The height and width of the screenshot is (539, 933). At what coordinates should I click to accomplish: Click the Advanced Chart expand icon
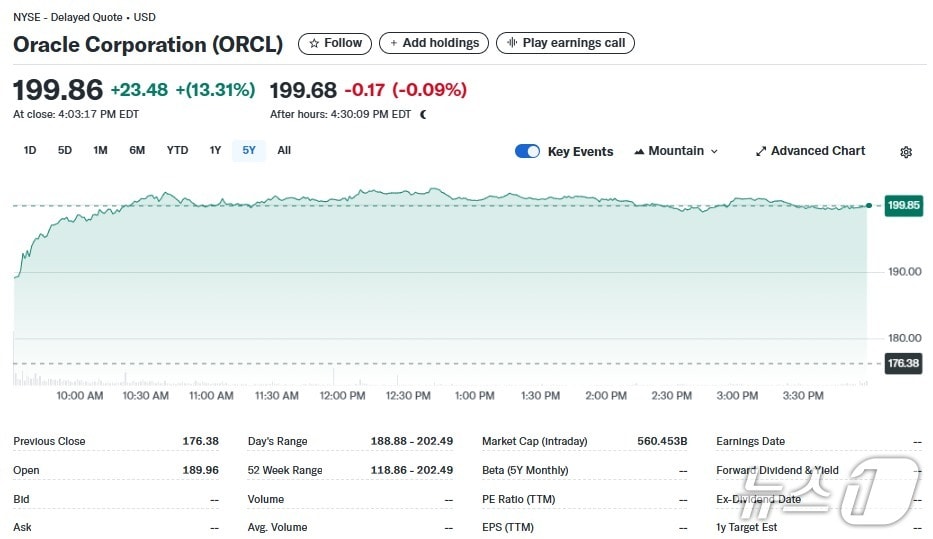(x=761, y=151)
